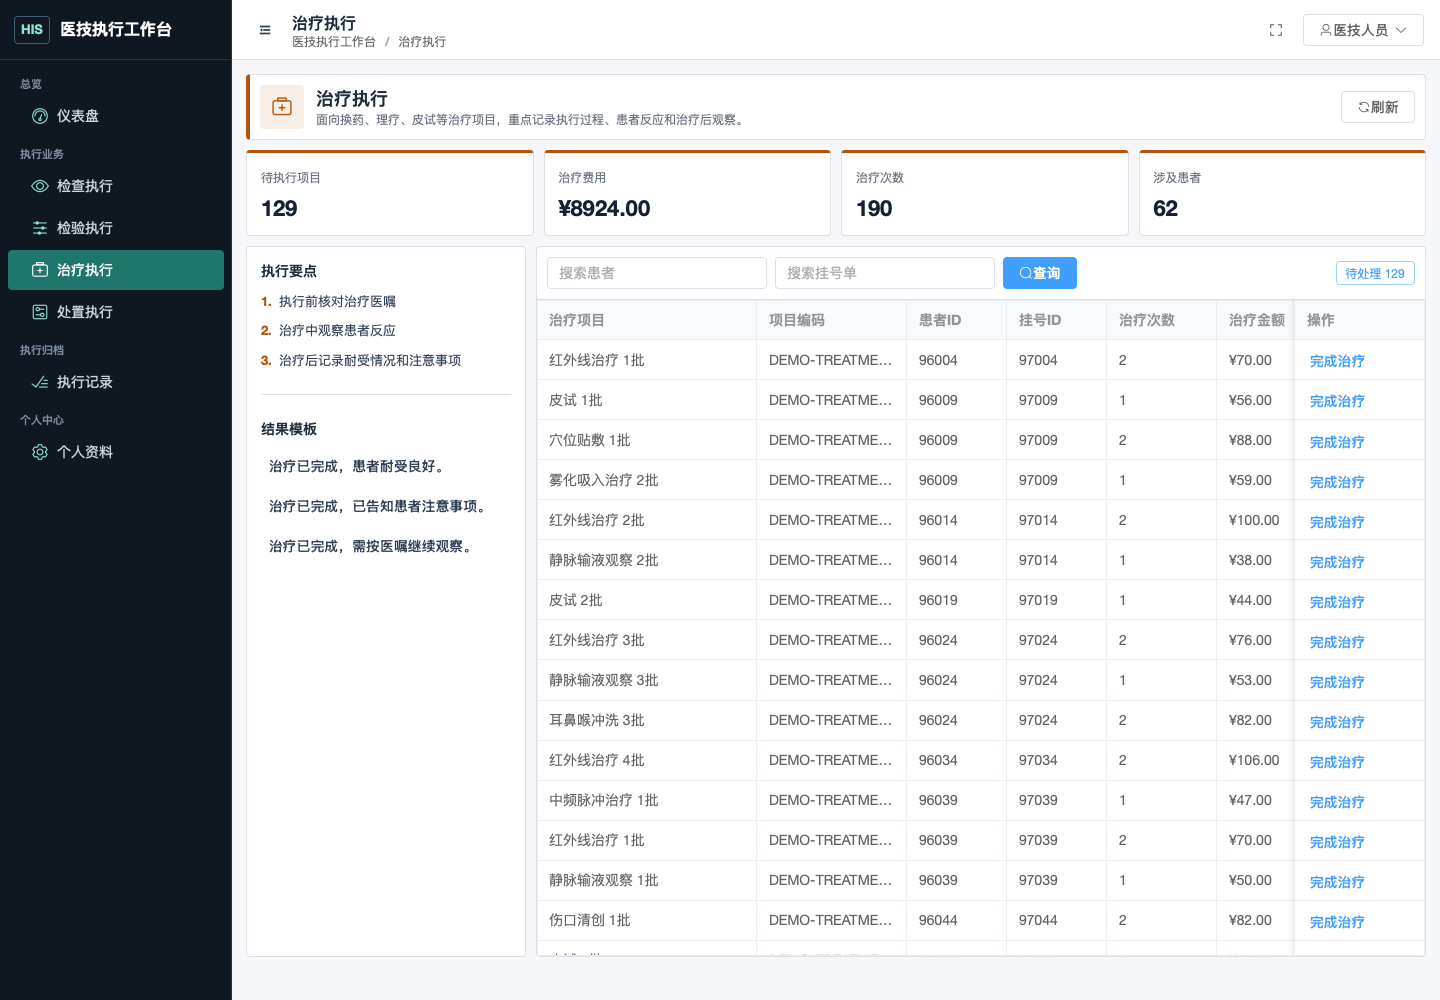The image size is (1440, 1000).
Task: Click the icon beside 处置执行
Action: 40,312
